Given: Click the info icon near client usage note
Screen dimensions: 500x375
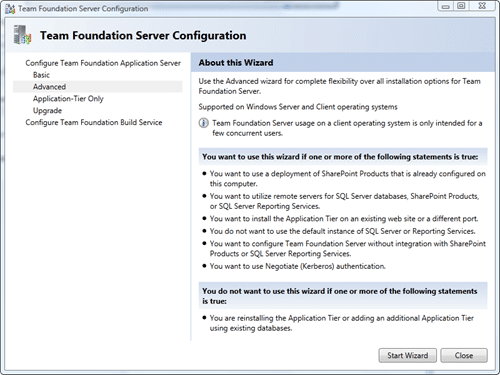Looking at the screenshot, I should point(203,123).
